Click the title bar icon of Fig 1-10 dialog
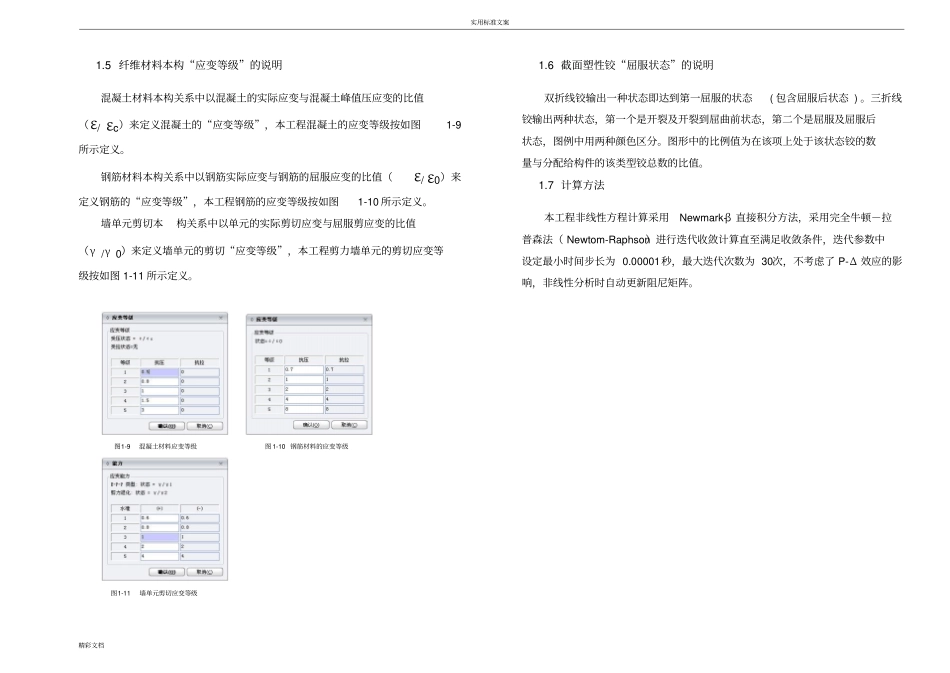This screenshot has width=950, height=673. pos(252,319)
